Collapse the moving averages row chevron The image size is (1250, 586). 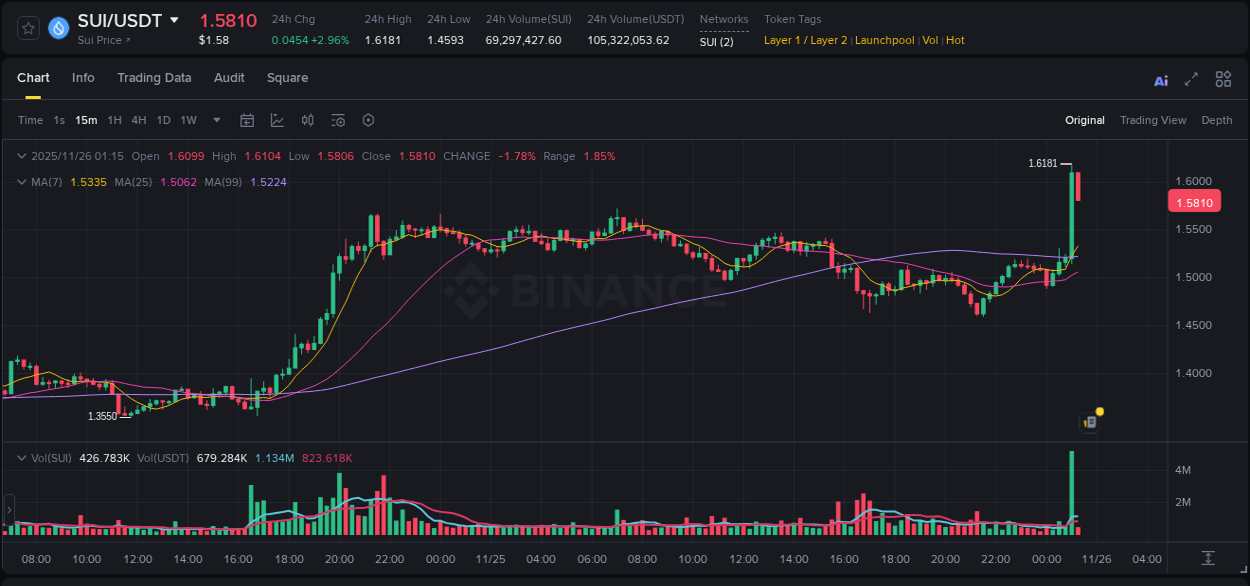point(22,182)
